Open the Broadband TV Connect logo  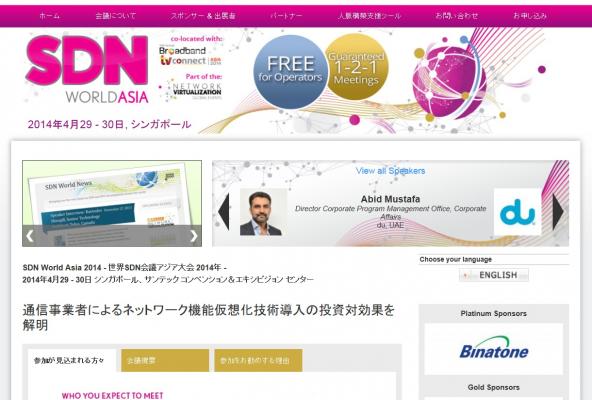tap(190, 56)
